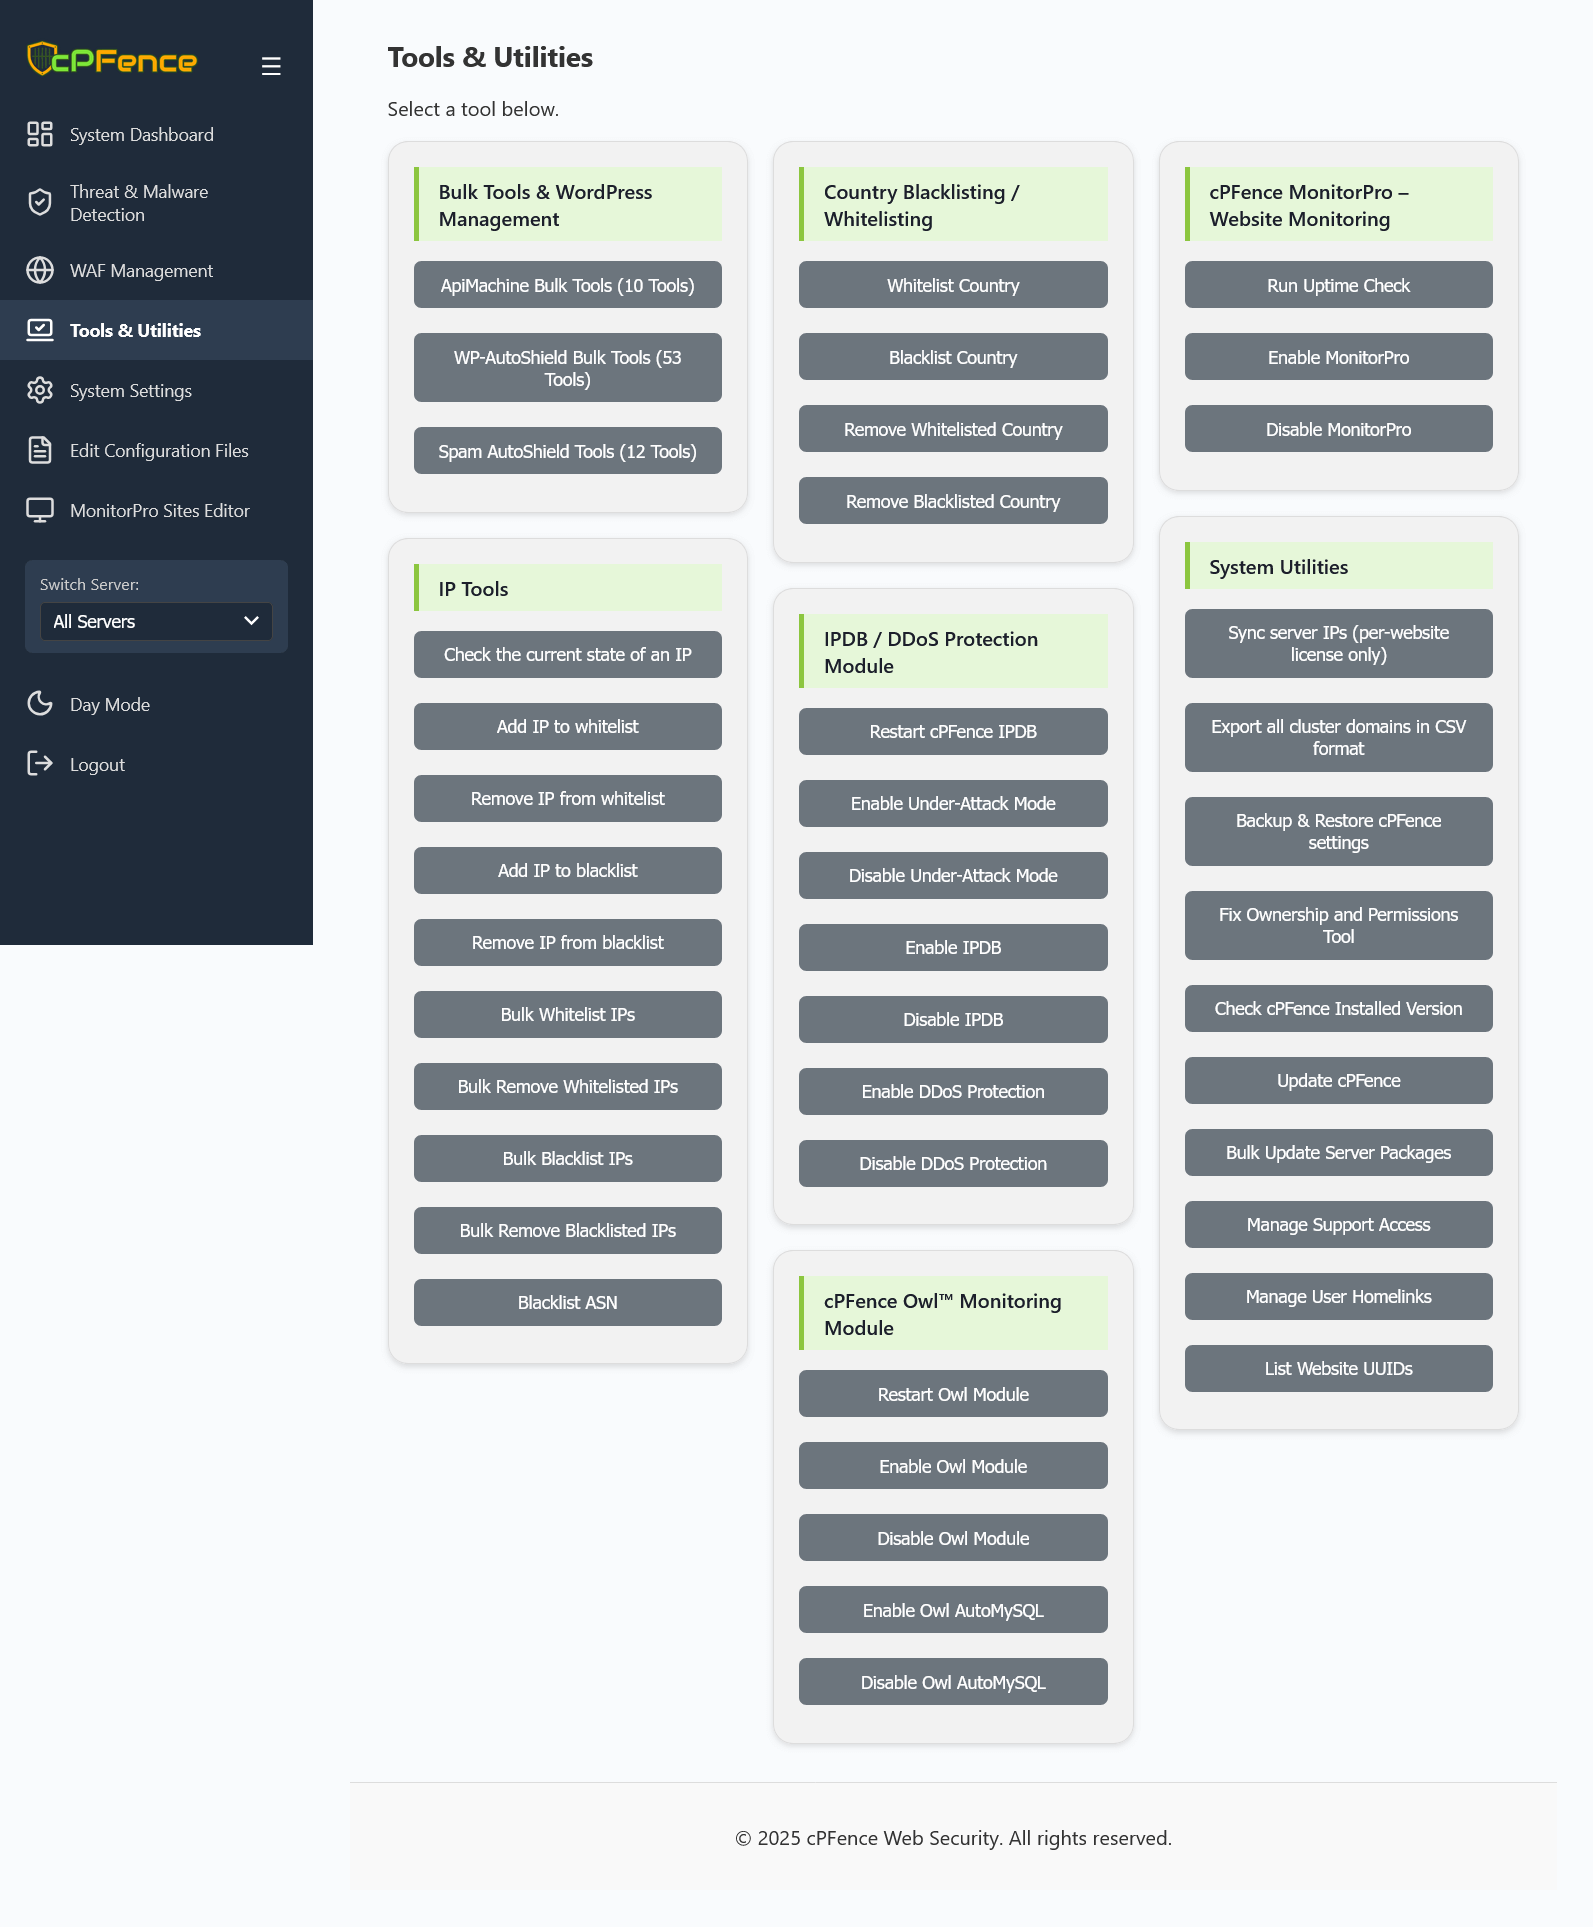
Task: Click the Edit Configuration Files document icon
Action: tap(40, 450)
